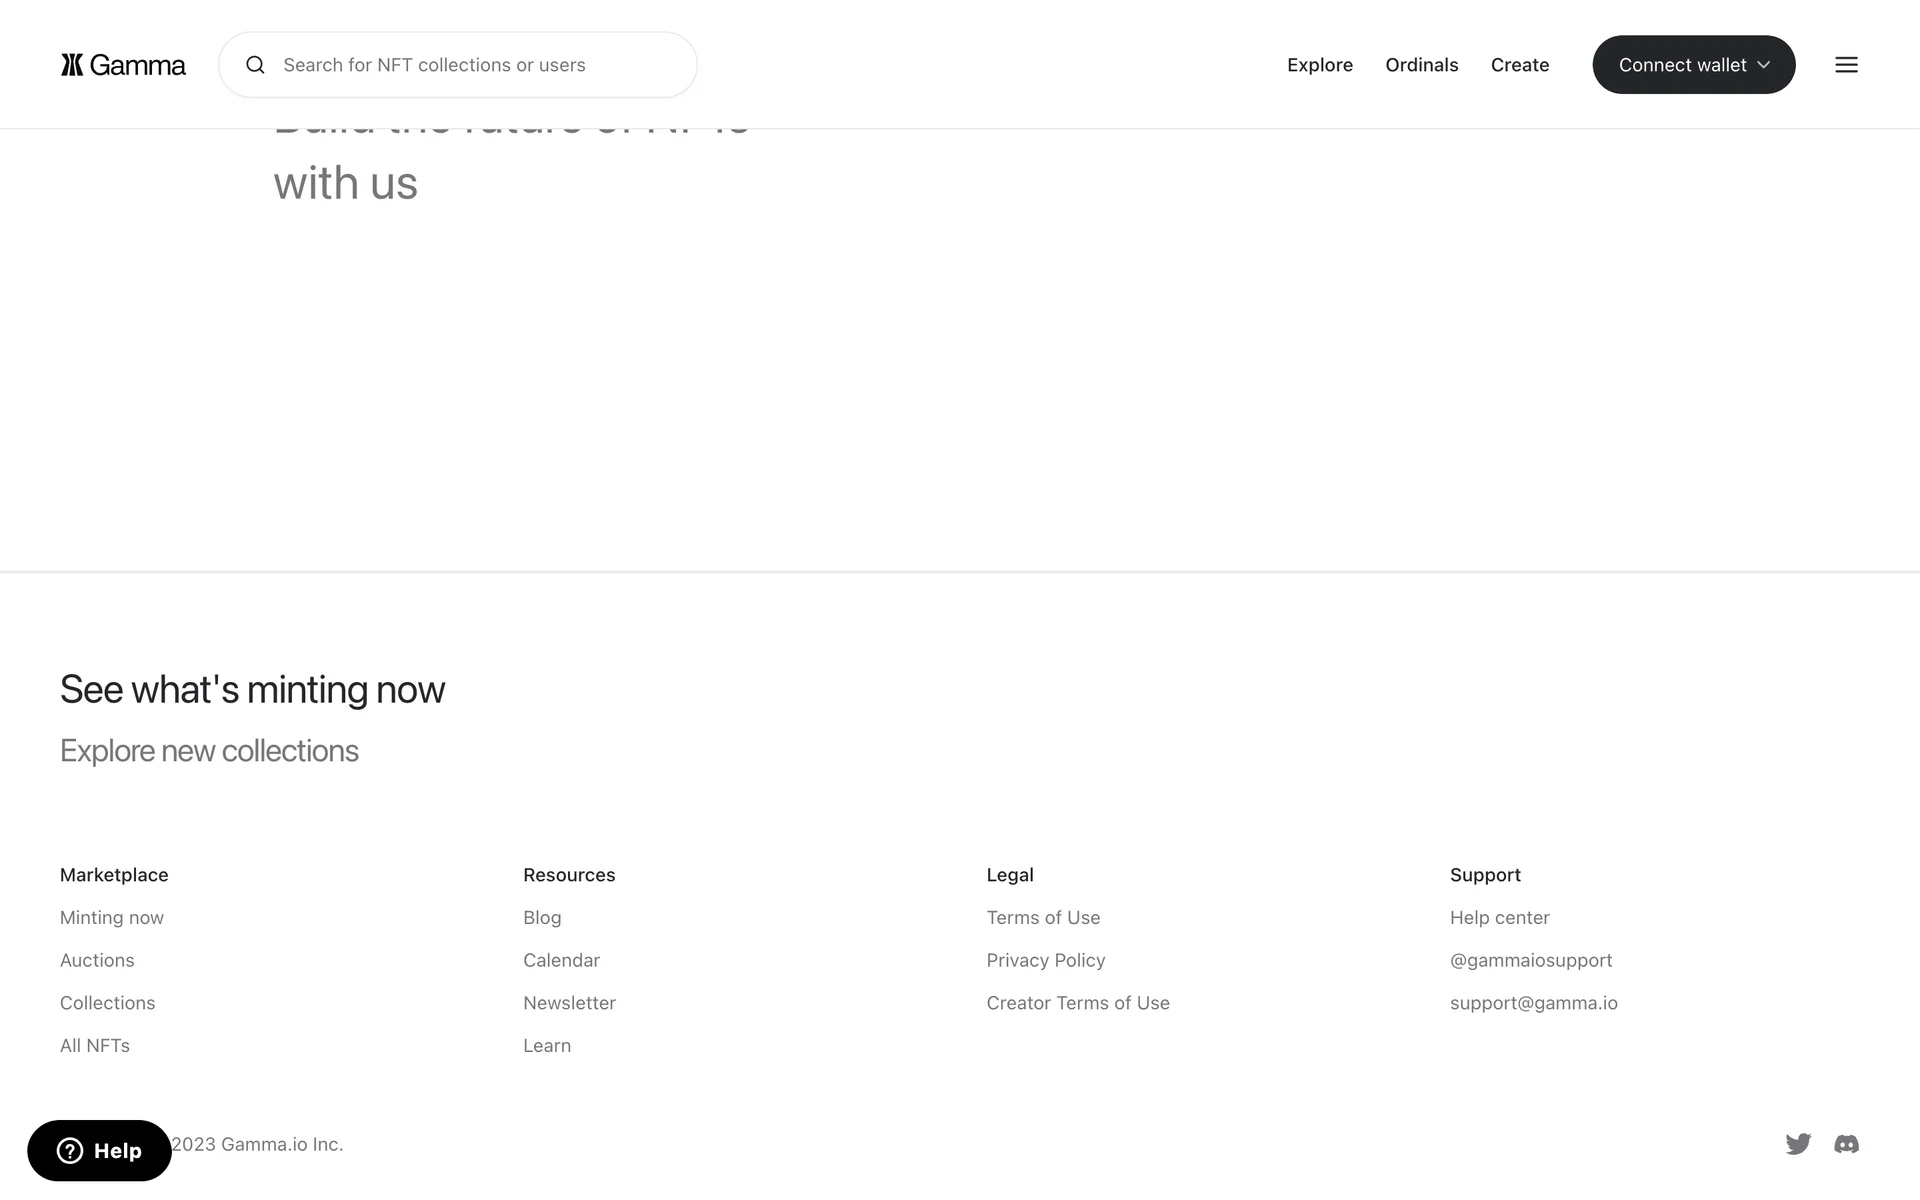Click support@gamma.io email link

tap(1533, 1003)
